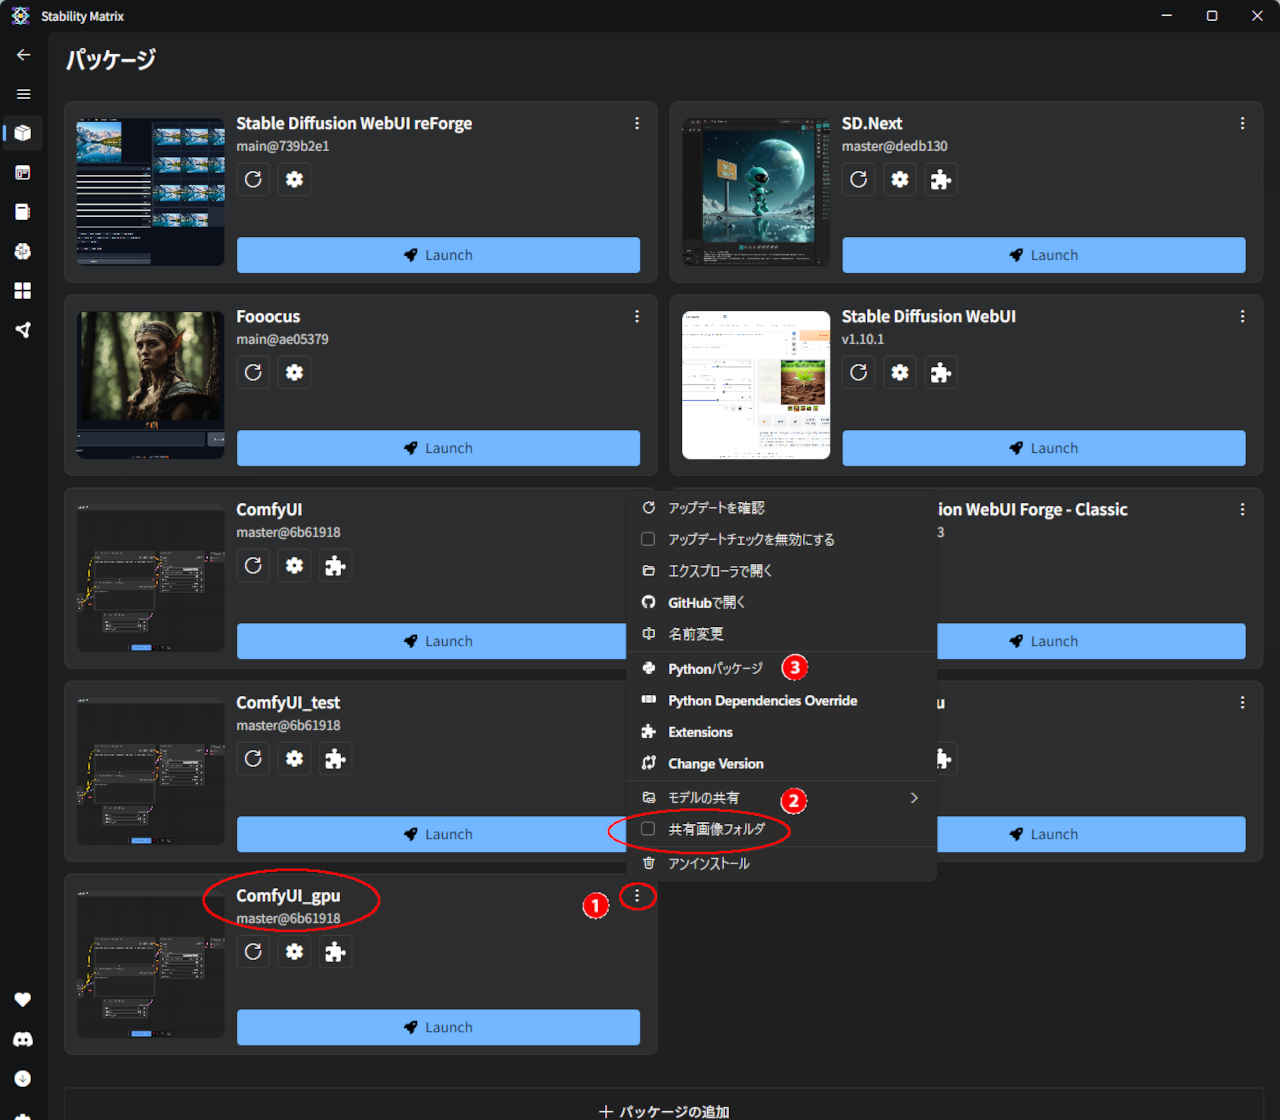Open the downloads arrow icon in sidebar

coord(23,1079)
